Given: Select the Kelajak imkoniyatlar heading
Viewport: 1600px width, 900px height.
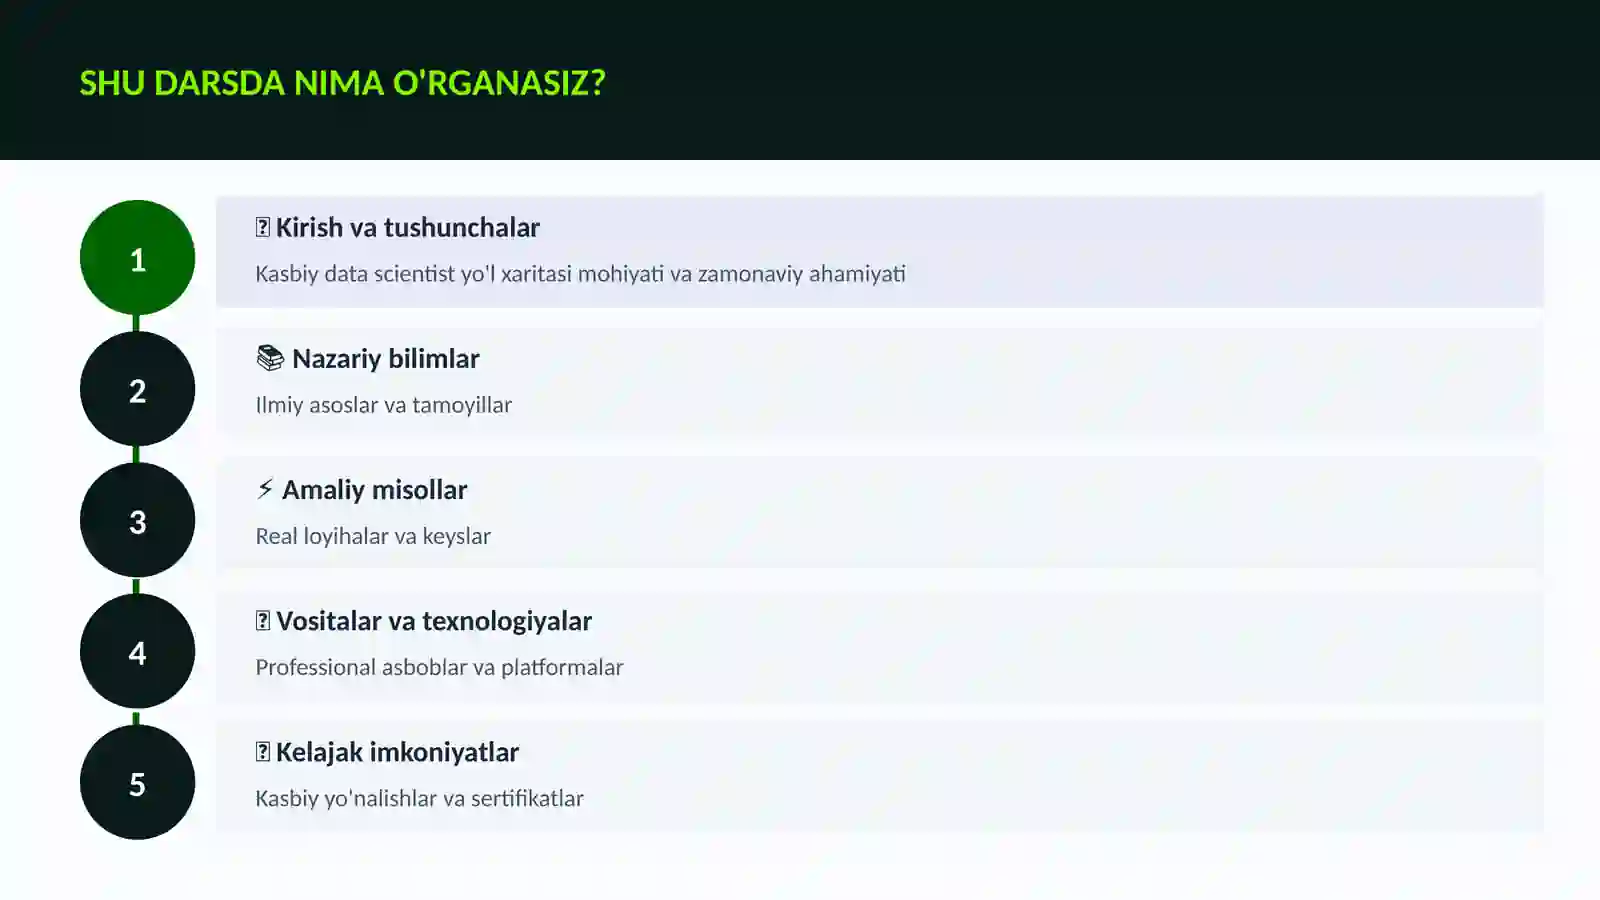Looking at the screenshot, I should click(397, 751).
